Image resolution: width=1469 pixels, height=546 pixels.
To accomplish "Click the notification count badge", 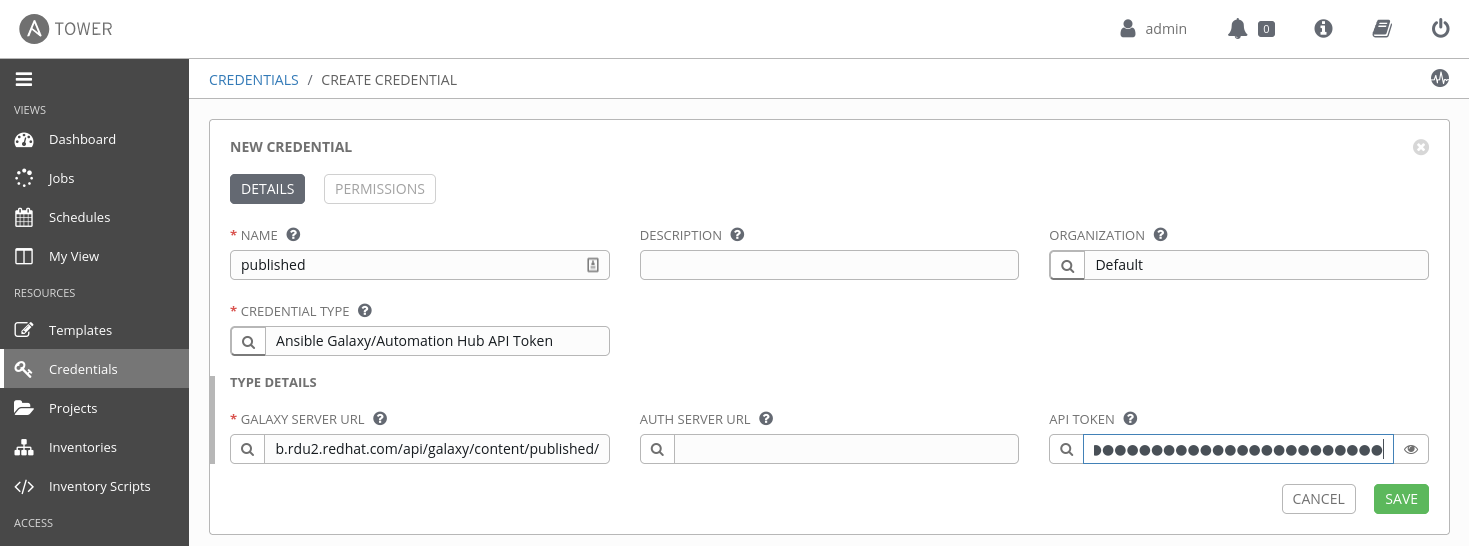I will (x=1266, y=29).
